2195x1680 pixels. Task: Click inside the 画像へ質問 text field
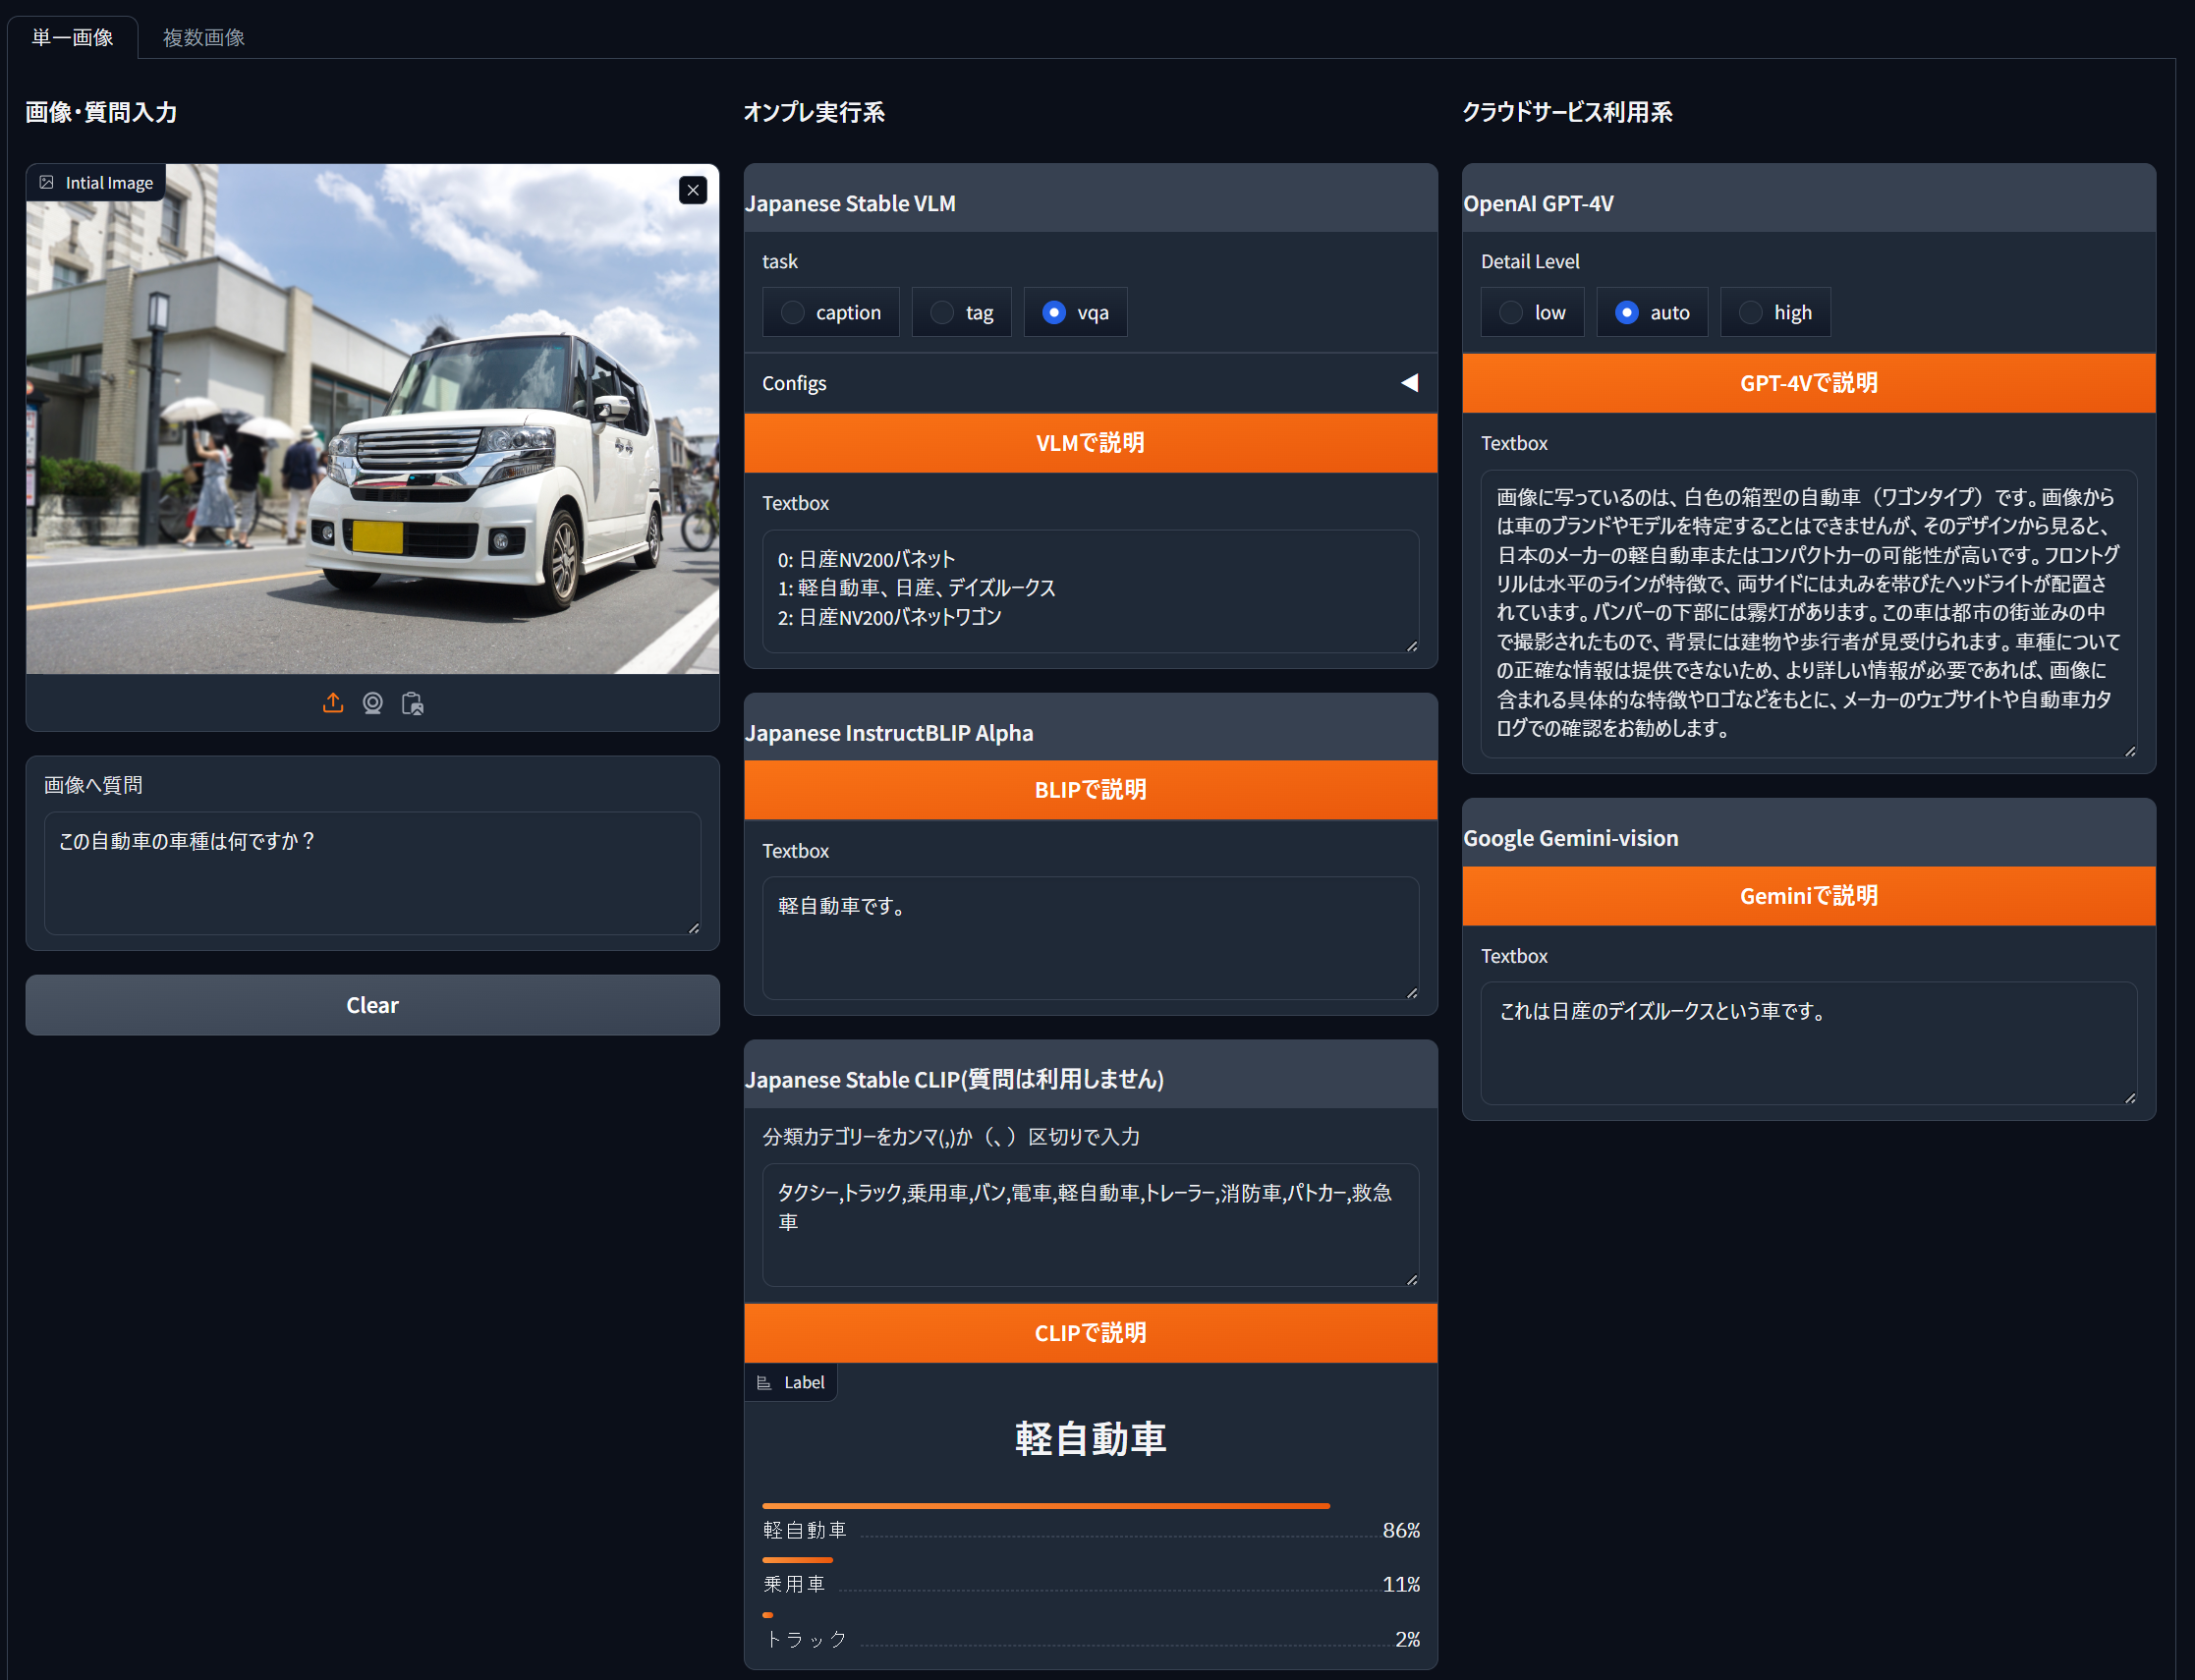(372, 873)
